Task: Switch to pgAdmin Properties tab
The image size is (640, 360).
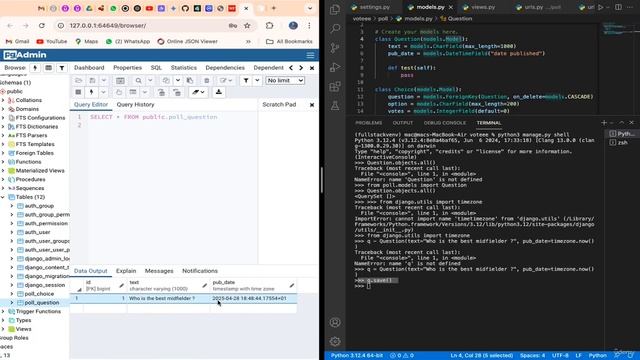Action: [x=127, y=68]
